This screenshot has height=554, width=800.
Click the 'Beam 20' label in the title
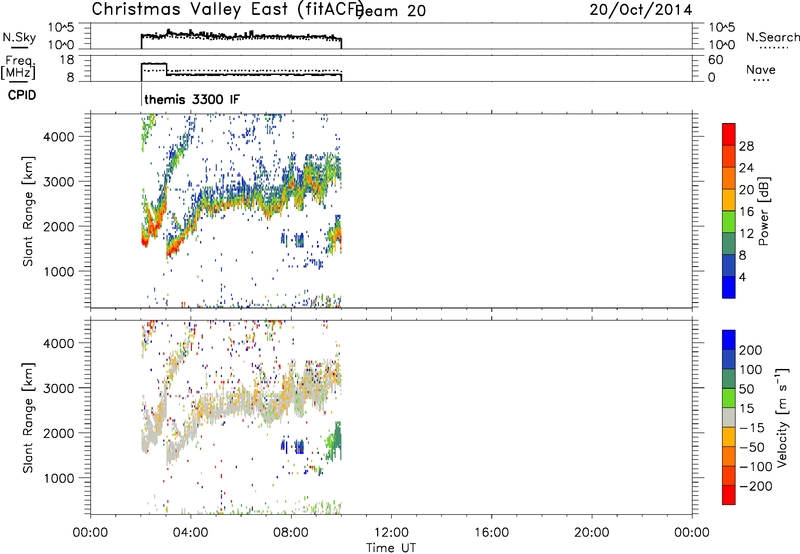(392, 10)
